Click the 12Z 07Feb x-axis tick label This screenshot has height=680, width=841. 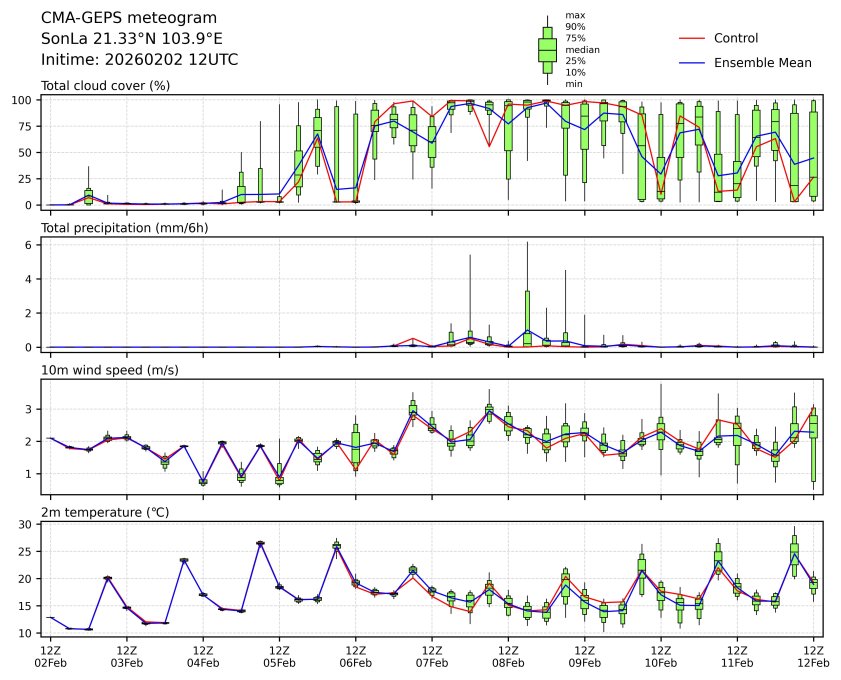click(x=432, y=656)
